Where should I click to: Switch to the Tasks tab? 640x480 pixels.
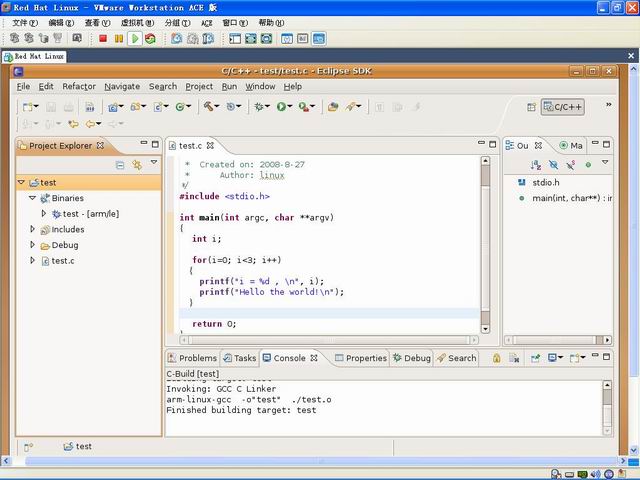pyautogui.click(x=240, y=358)
